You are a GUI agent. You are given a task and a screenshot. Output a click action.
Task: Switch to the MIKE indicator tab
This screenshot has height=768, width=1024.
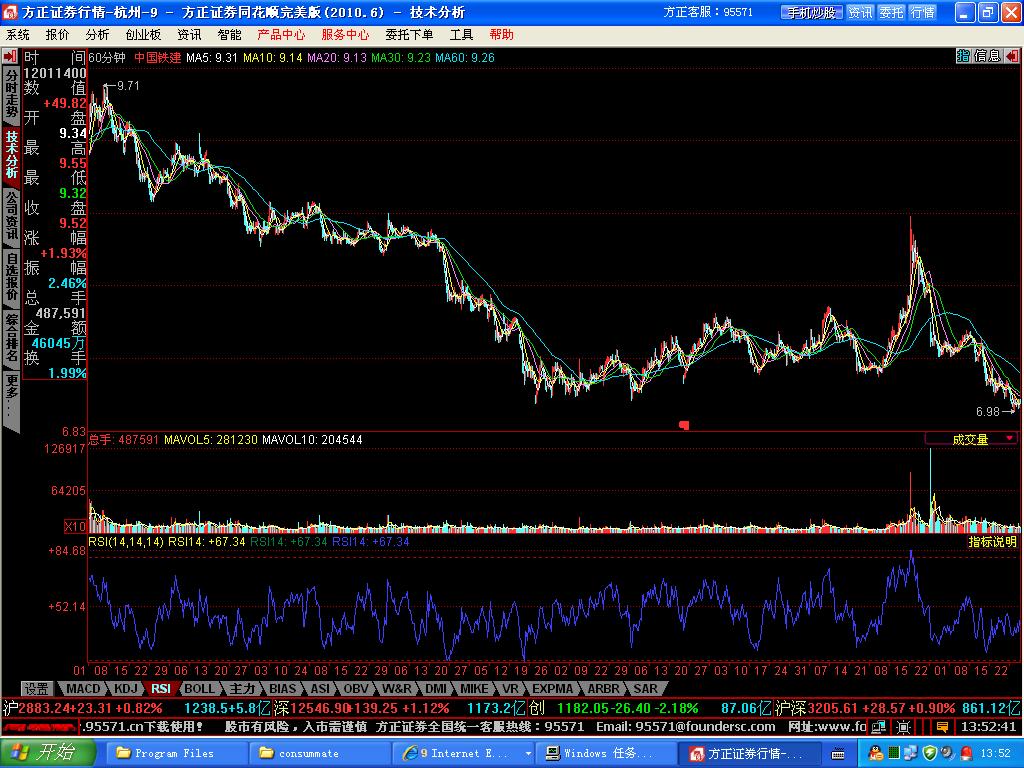(x=474, y=688)
